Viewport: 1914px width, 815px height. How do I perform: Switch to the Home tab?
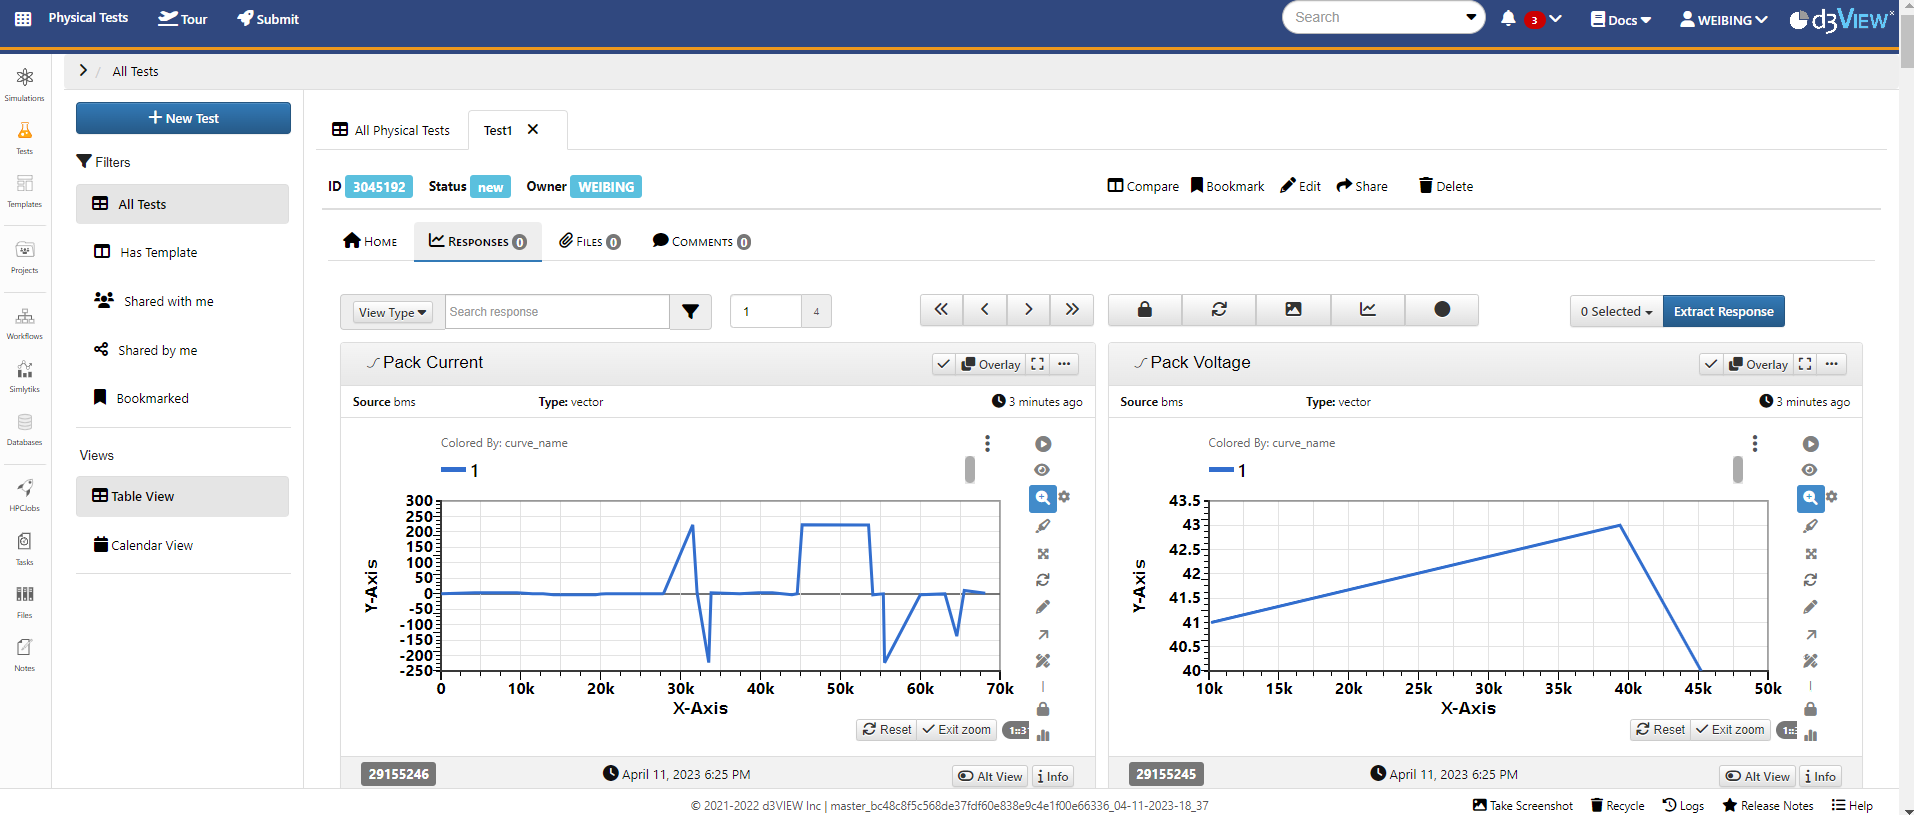click(x=370, y=241)
